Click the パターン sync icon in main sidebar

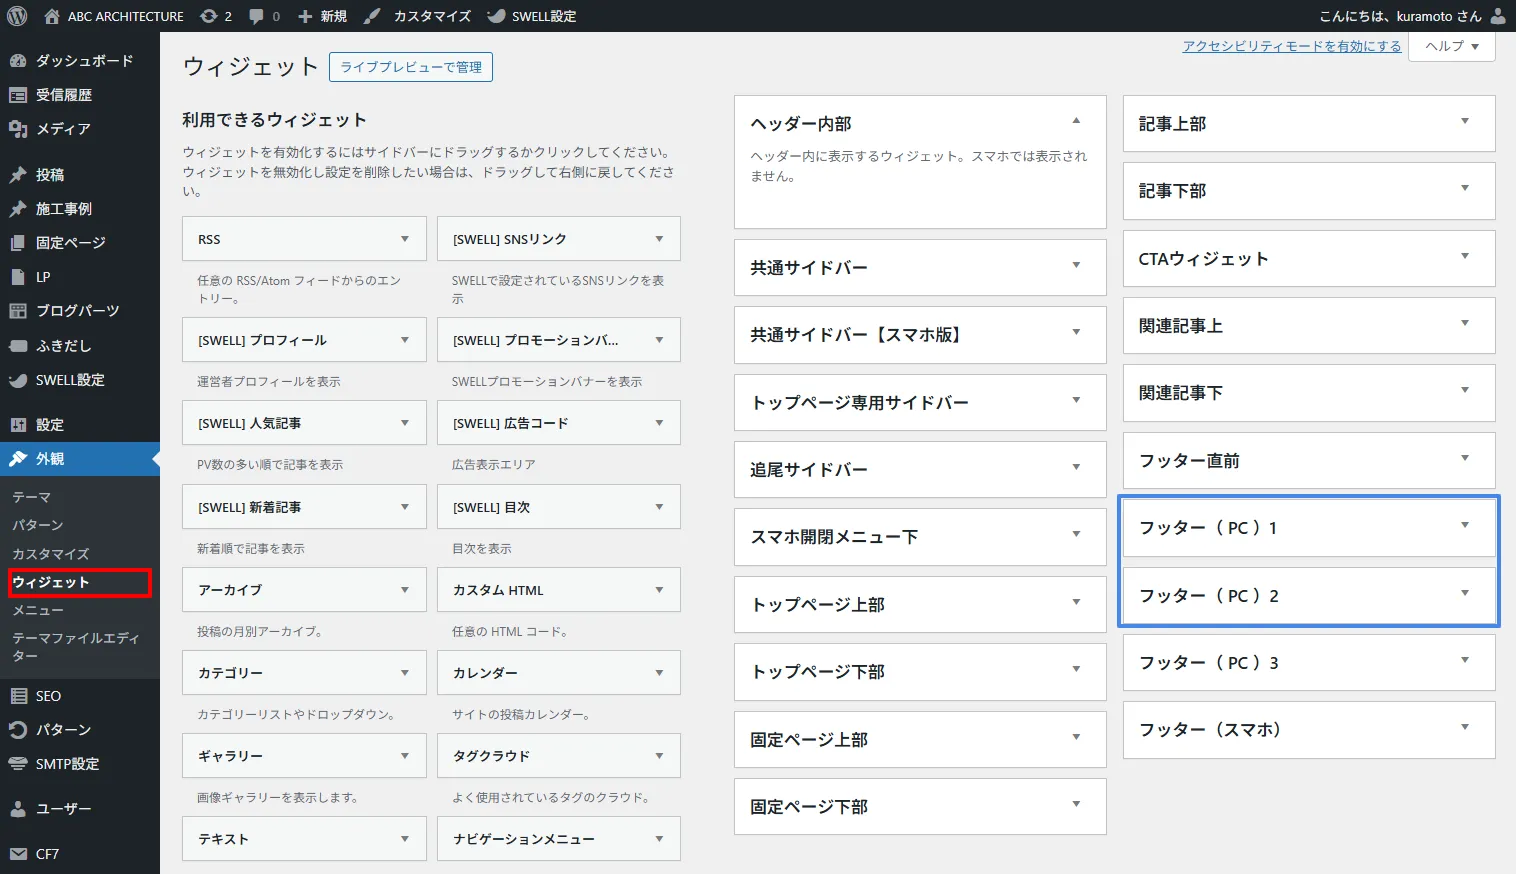coord(18,730)
